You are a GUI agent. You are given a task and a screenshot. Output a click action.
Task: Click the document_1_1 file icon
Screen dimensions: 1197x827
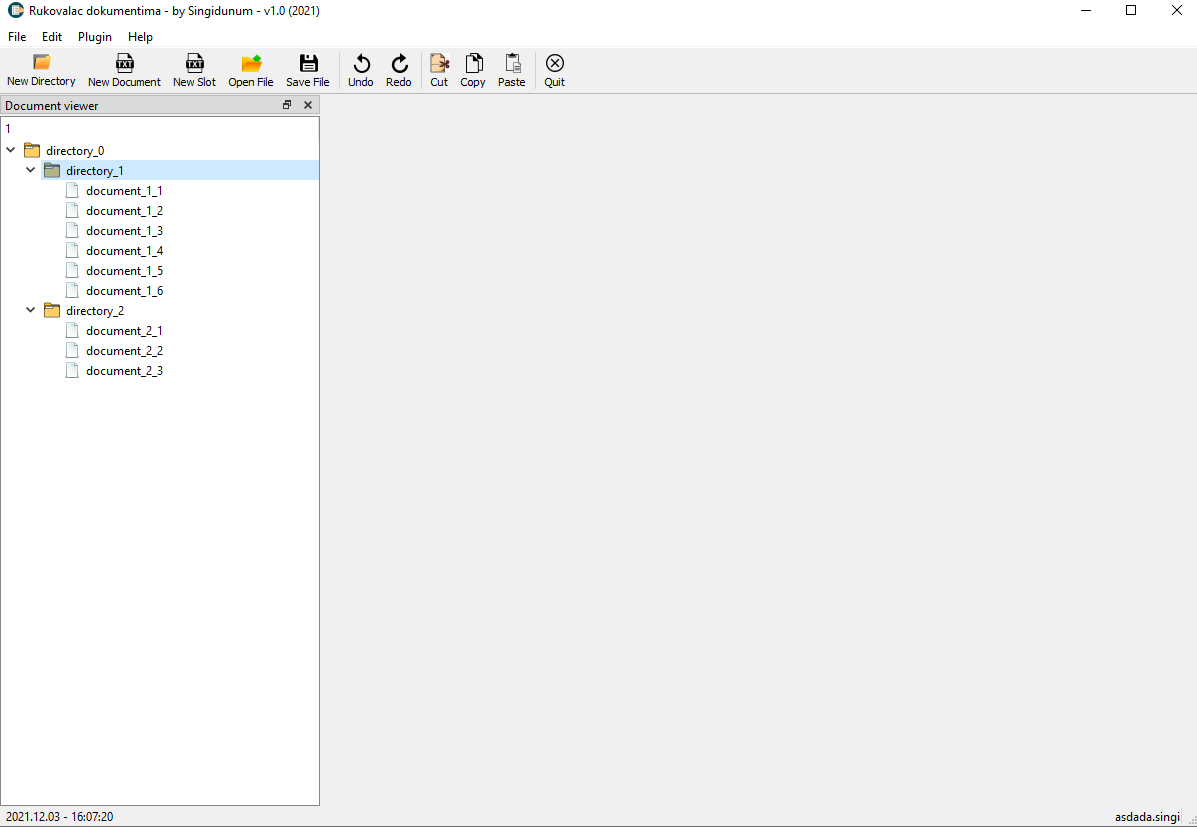72,190
